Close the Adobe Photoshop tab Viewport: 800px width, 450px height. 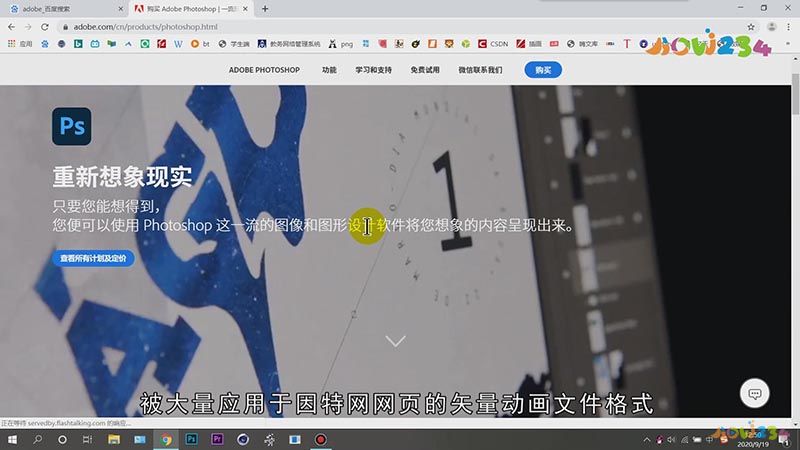(x=245, y=9)
